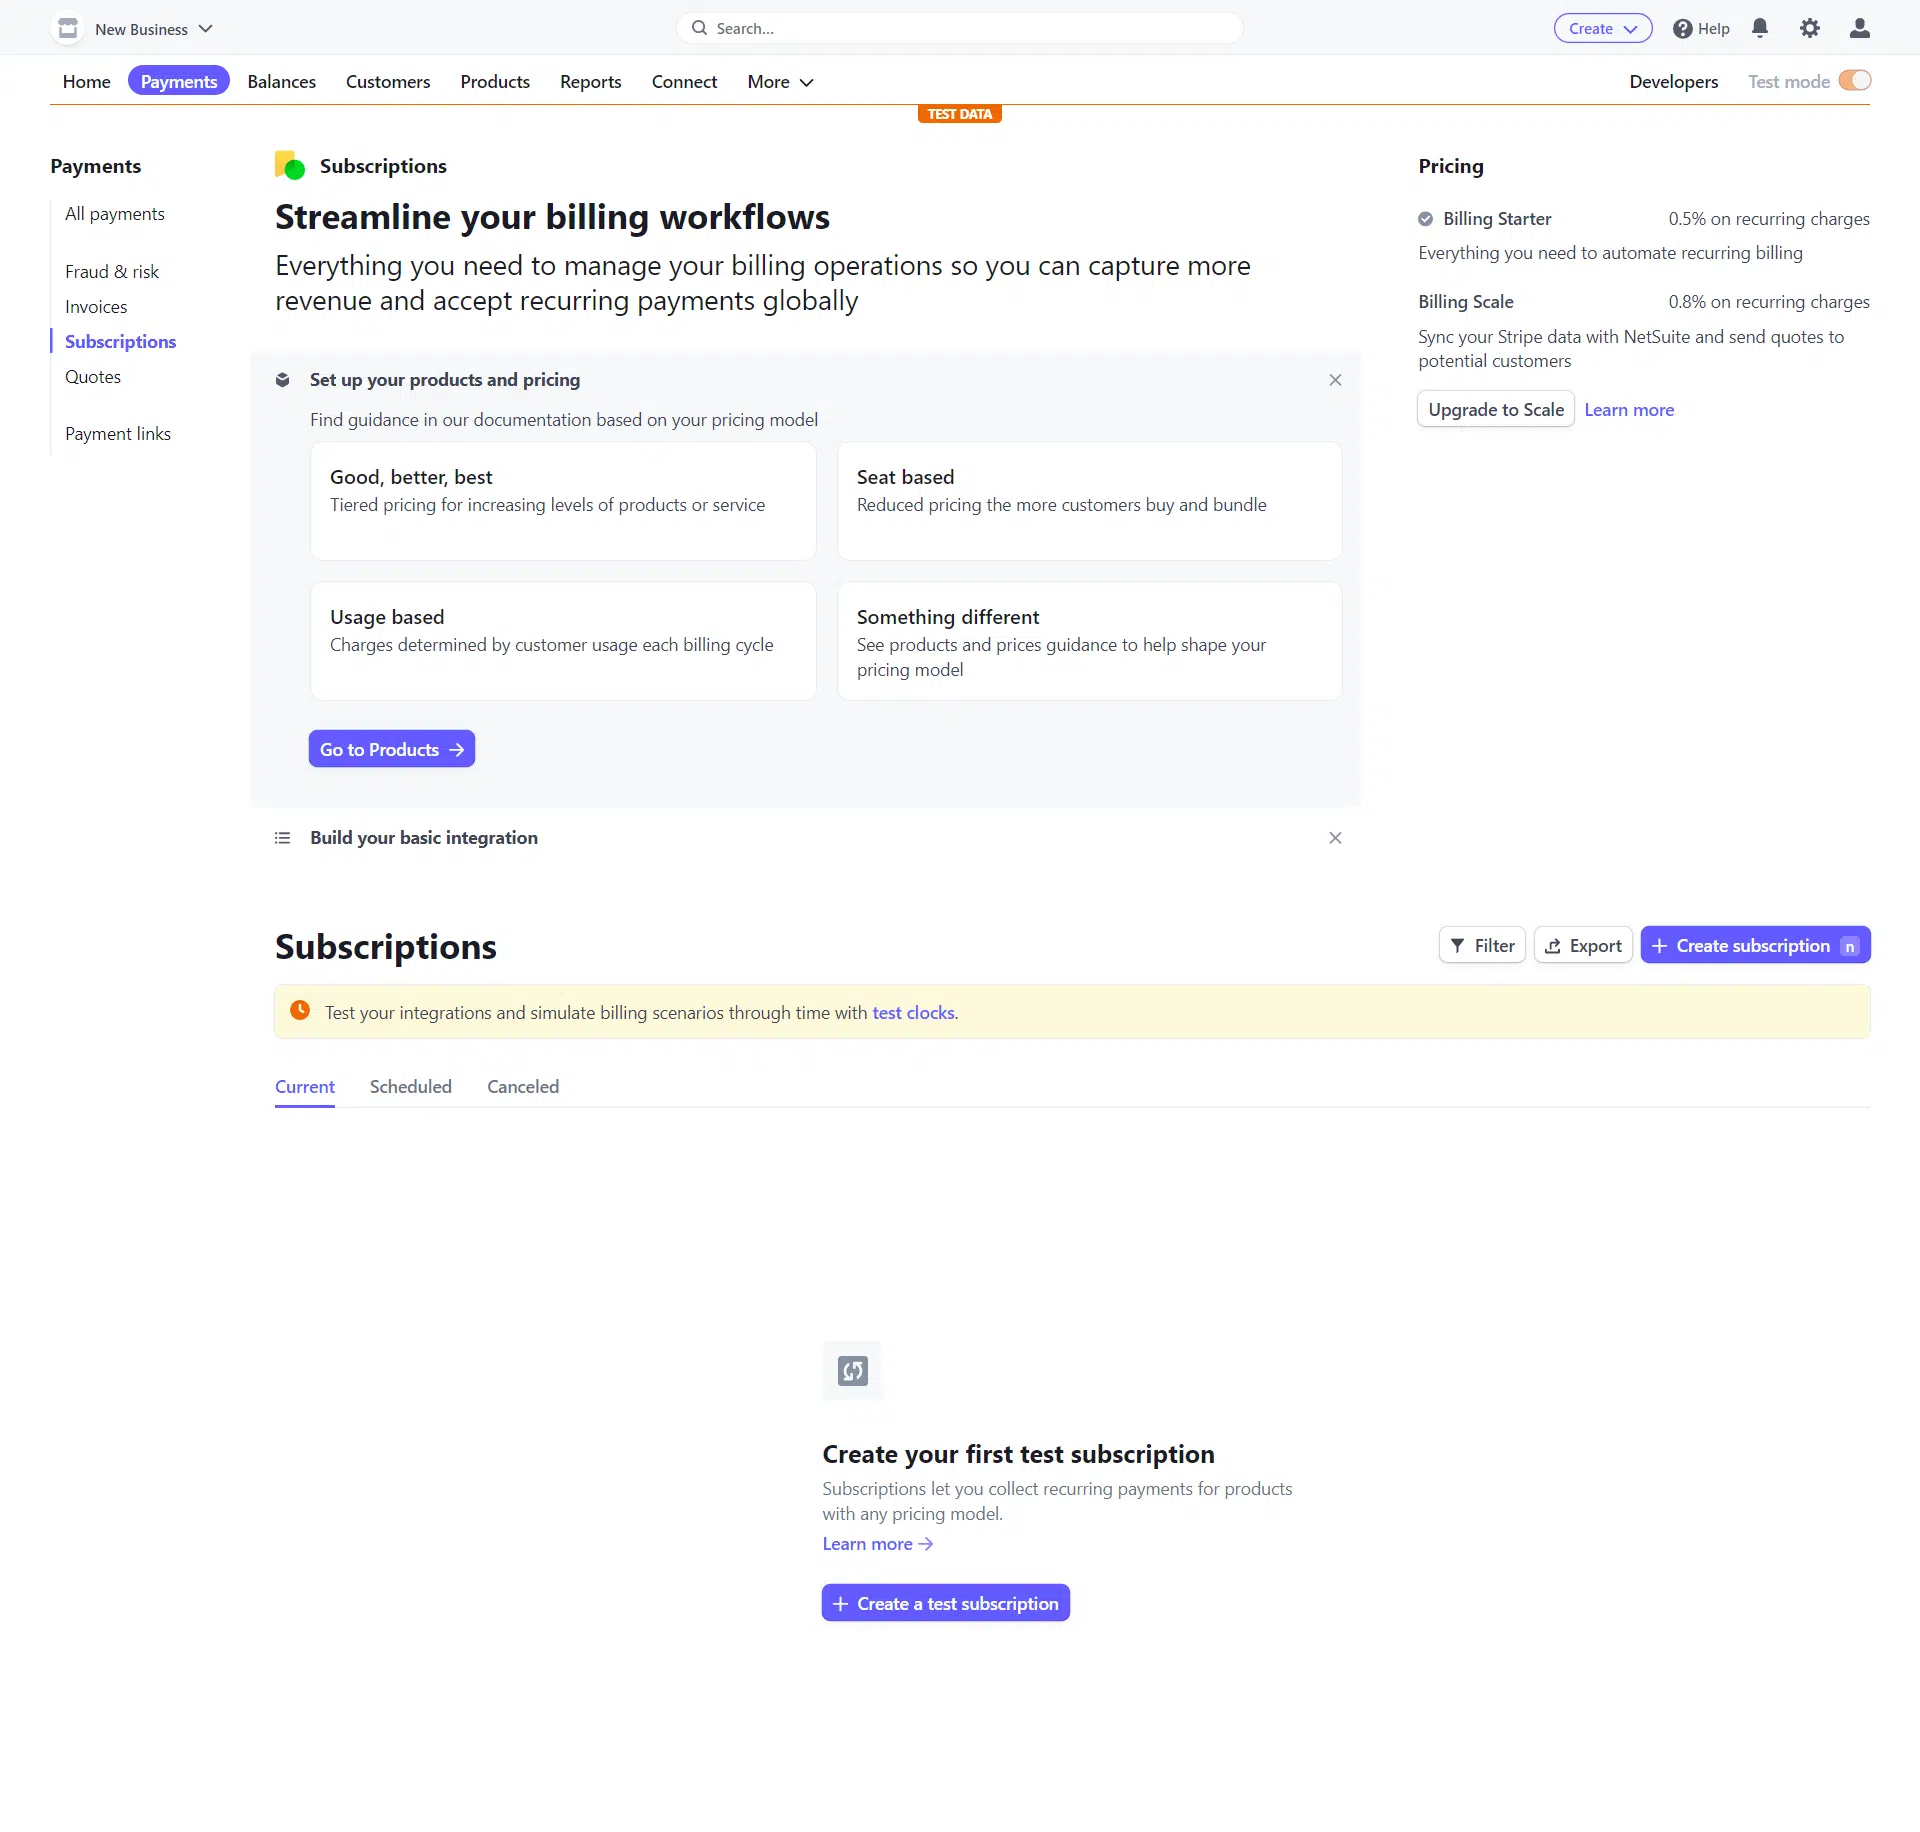
Task: Open the Create dropdown button
Action: coord(1602,28)
